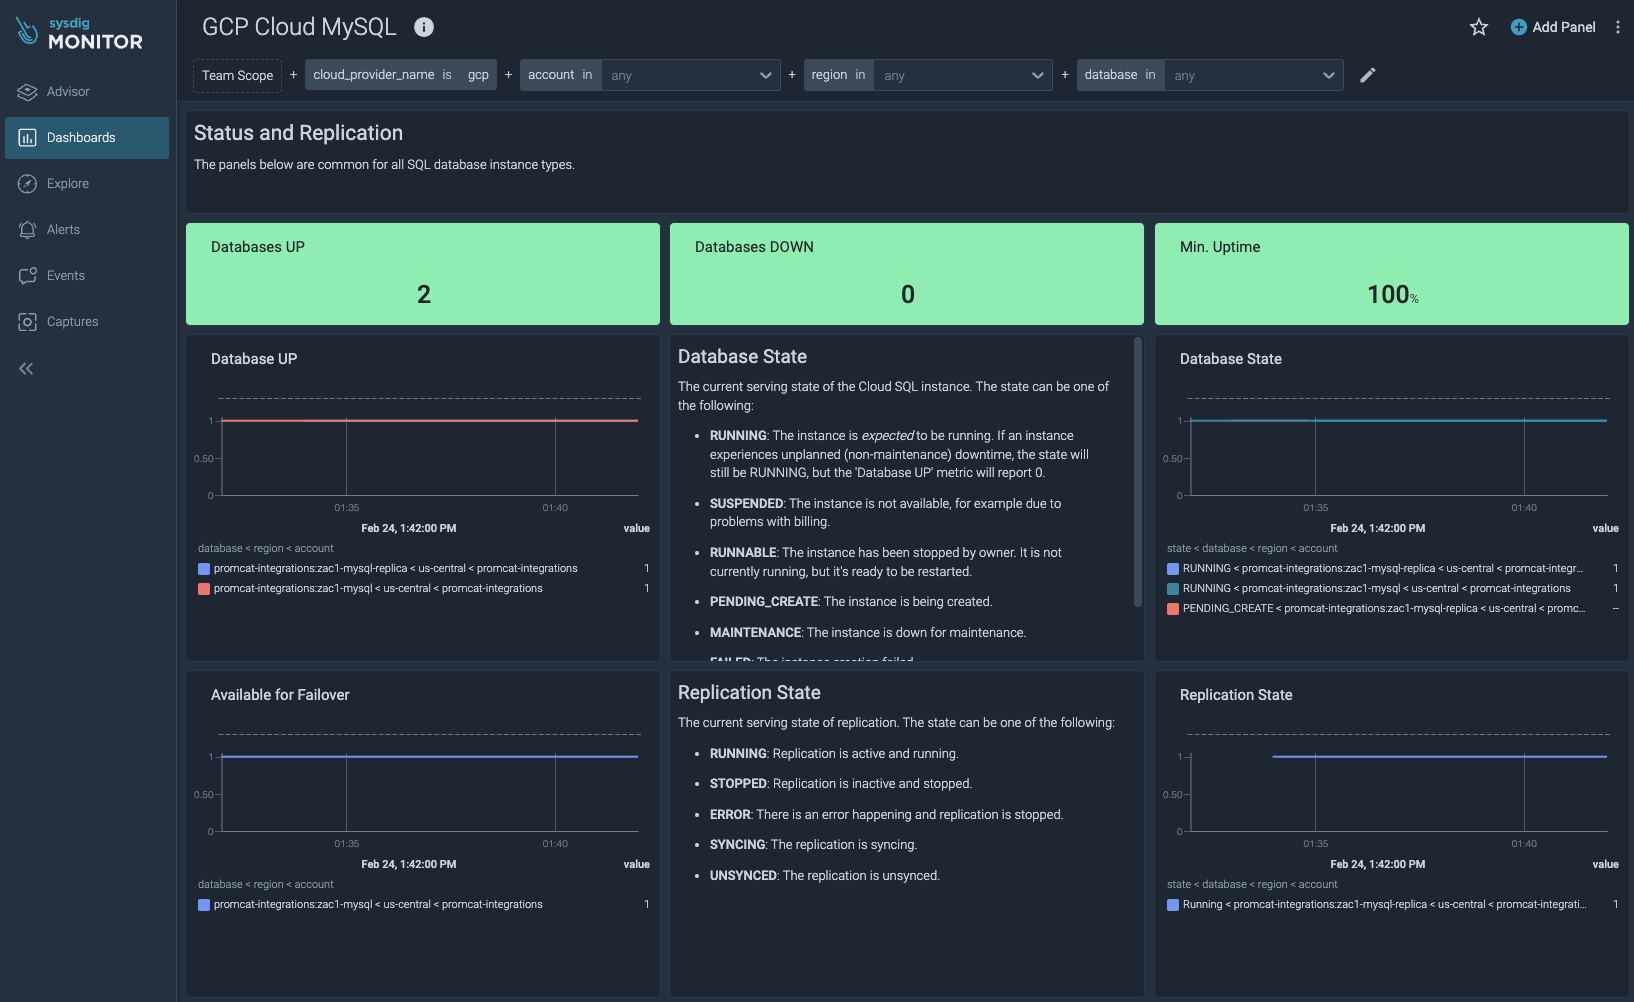Image resolution: width=1634 pixels, height=1002 pixels.
Task: Mark the dashboard as favorite with star
Action: click(1479, 27)
